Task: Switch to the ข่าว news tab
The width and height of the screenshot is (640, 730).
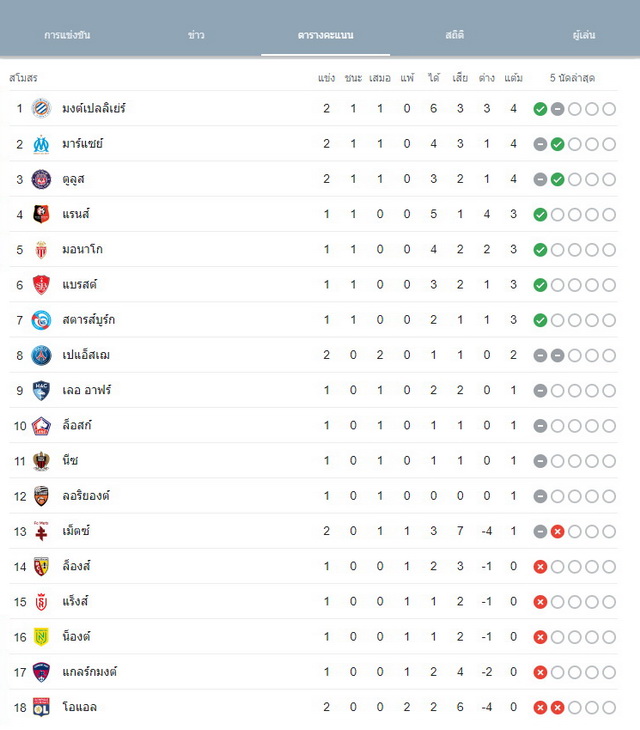Action: [196, 35]
